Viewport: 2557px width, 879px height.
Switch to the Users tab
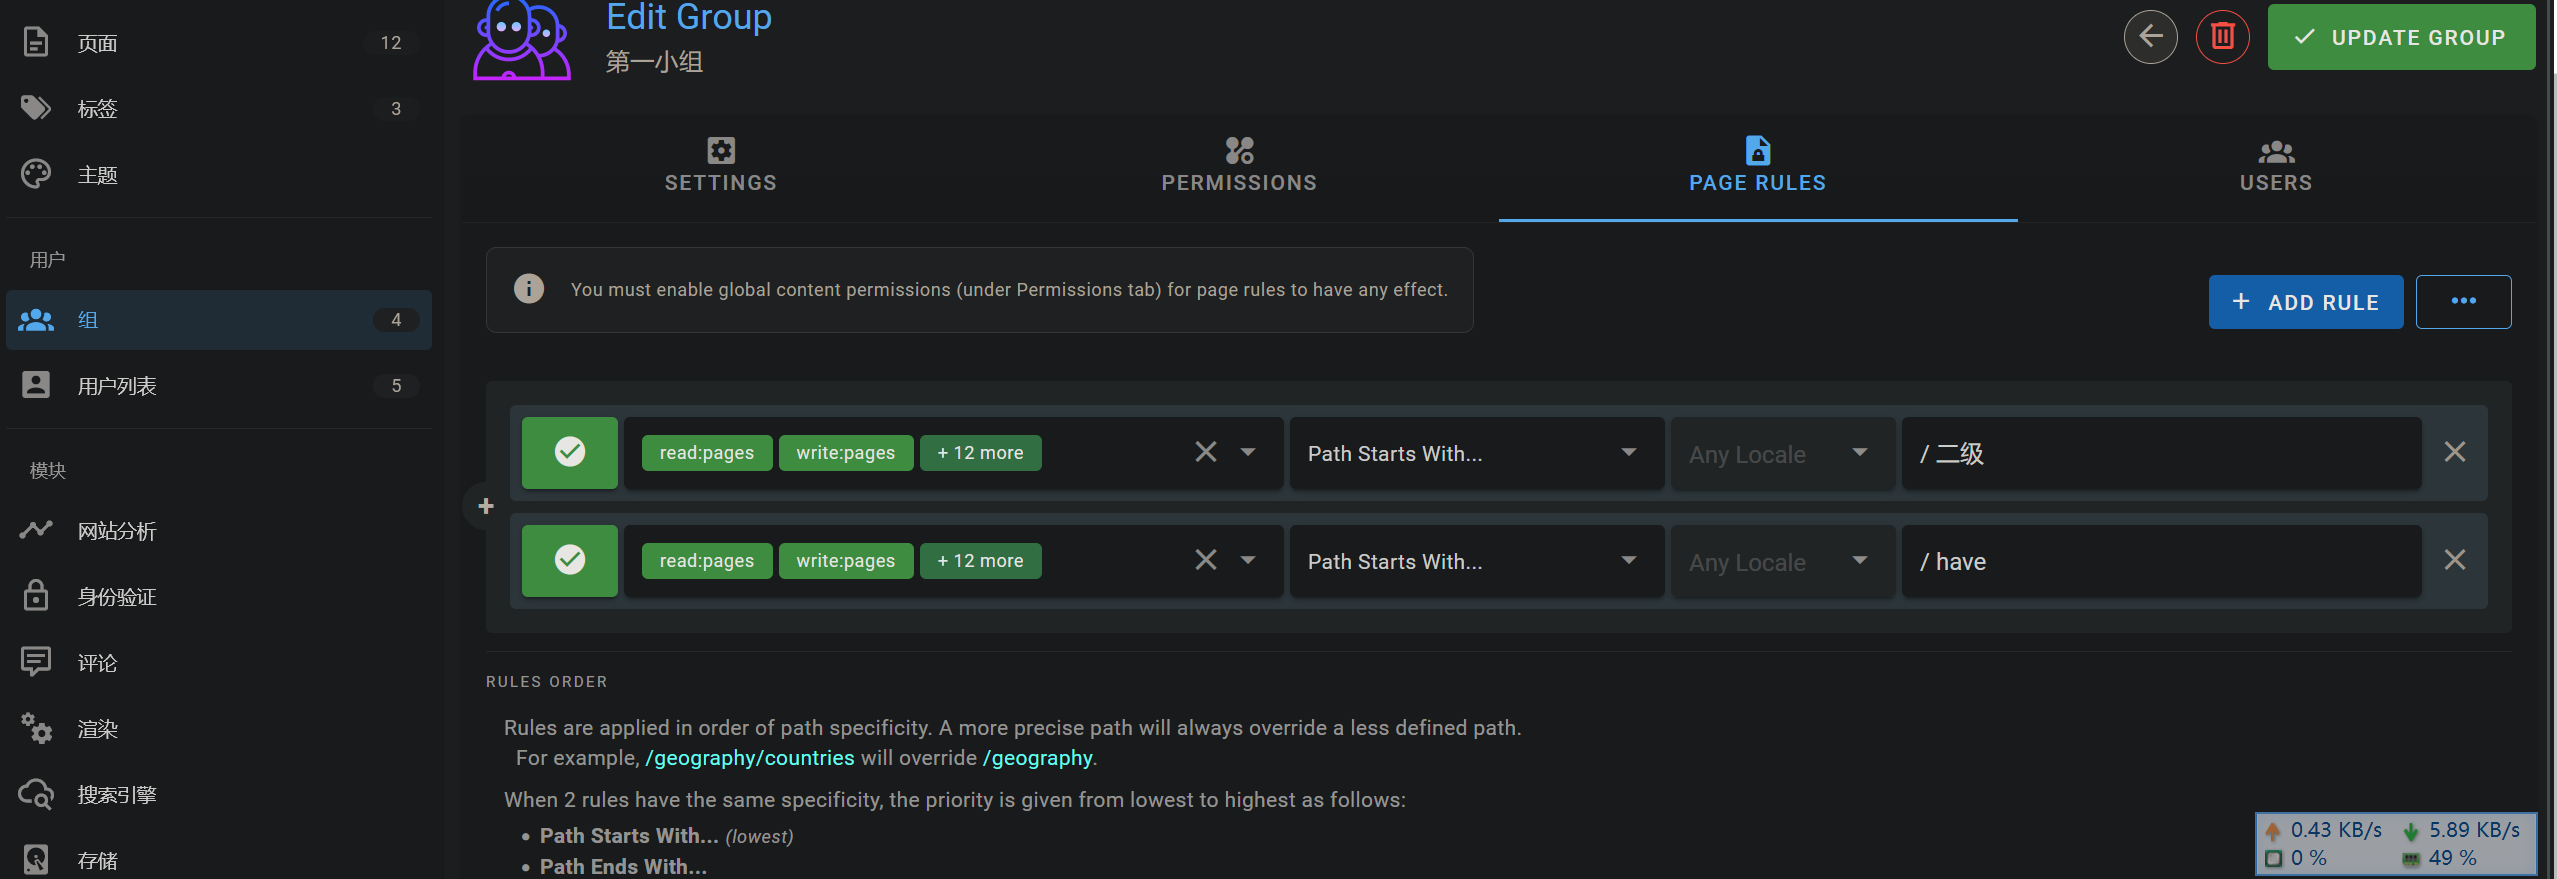(x=2275, y=166)
